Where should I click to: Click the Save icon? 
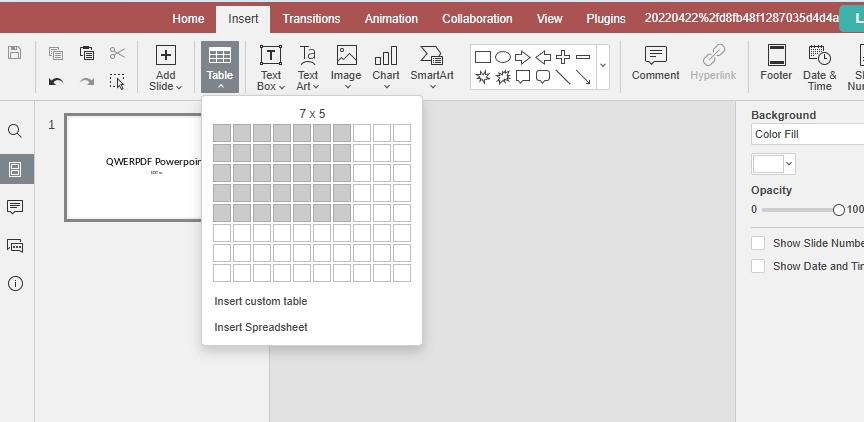point(15,53)
